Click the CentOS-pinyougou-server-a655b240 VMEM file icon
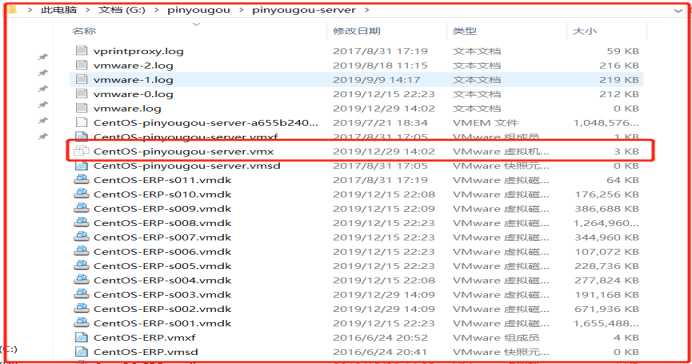Image resolution: width=692 pixels, height=364 pixels. [82, 122]
